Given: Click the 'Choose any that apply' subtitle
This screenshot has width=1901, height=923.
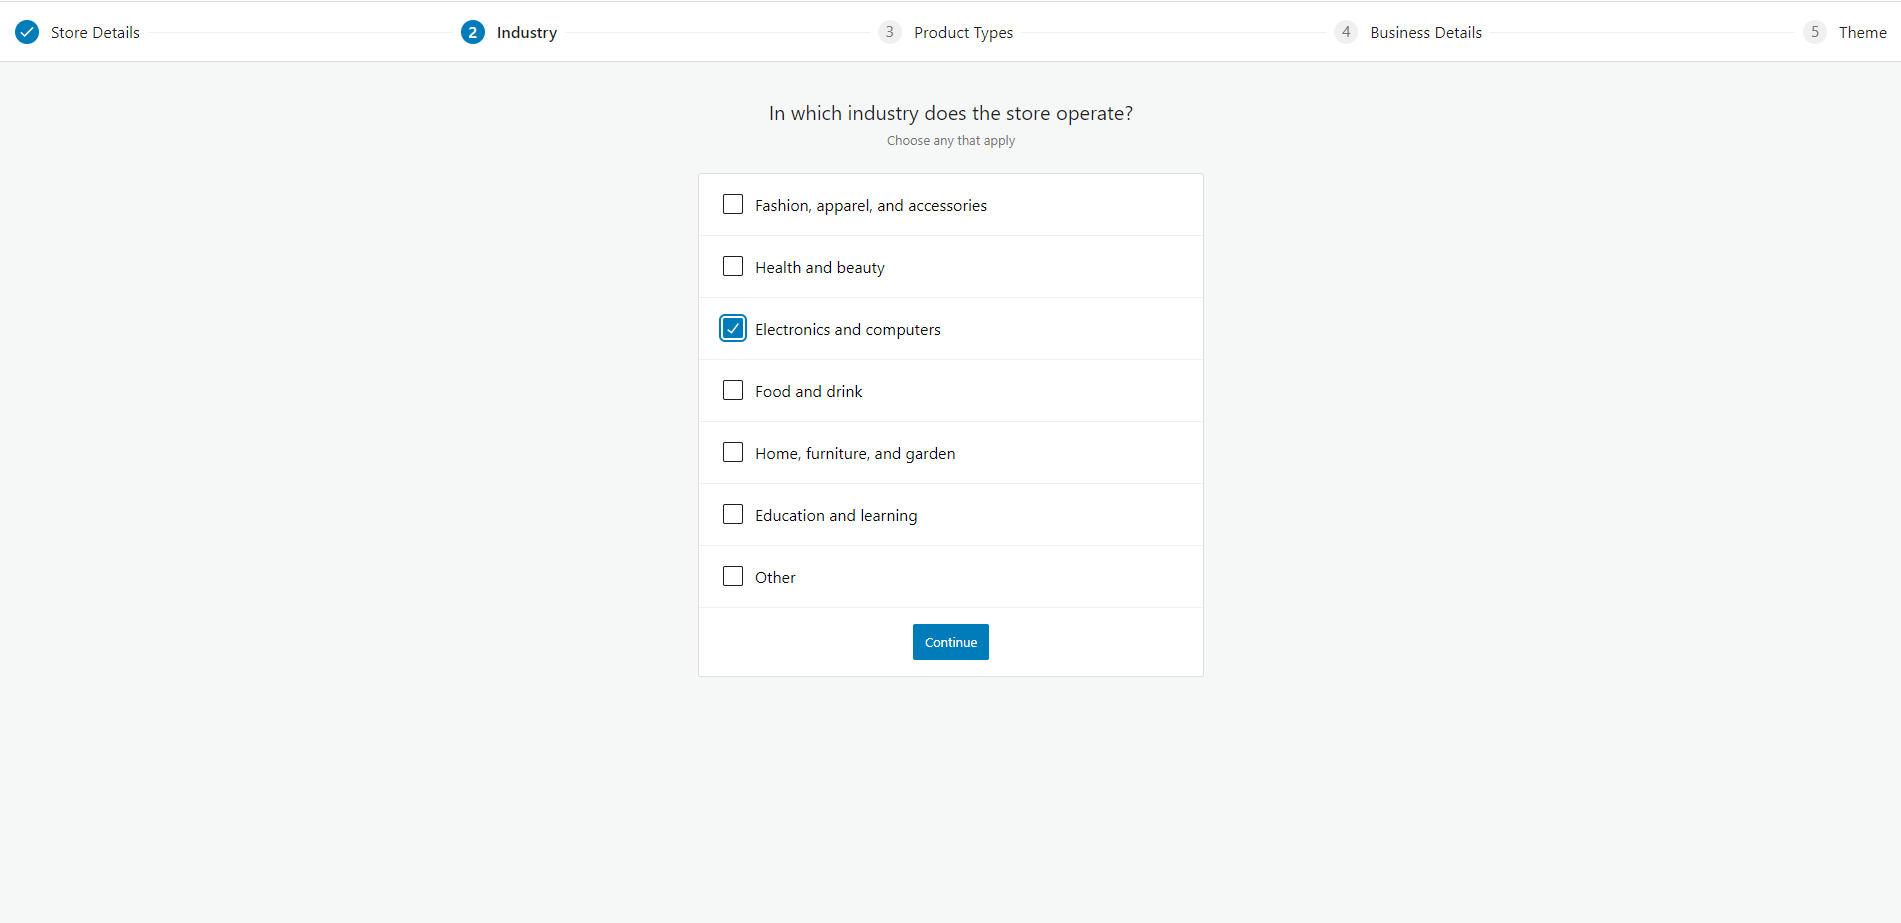Looking at the screenshot, I should click(x=951, y=140).
